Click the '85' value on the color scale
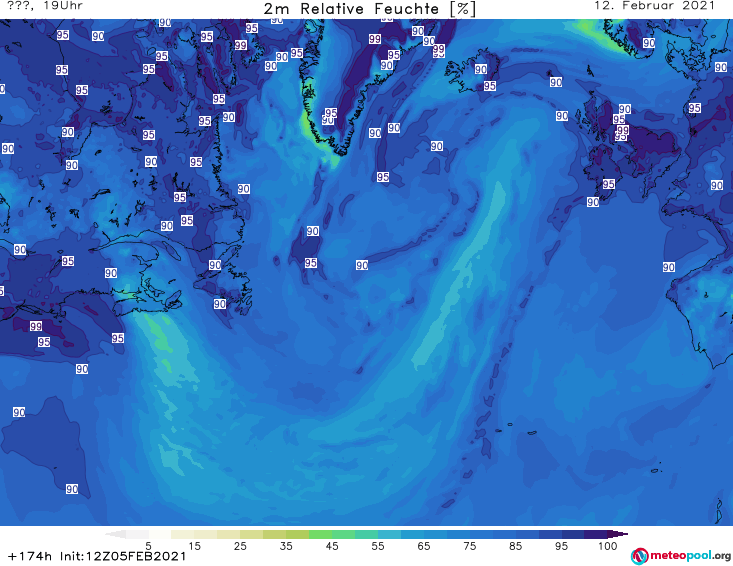The width and height of the screenshot is (733, 566). pos(516,546)
